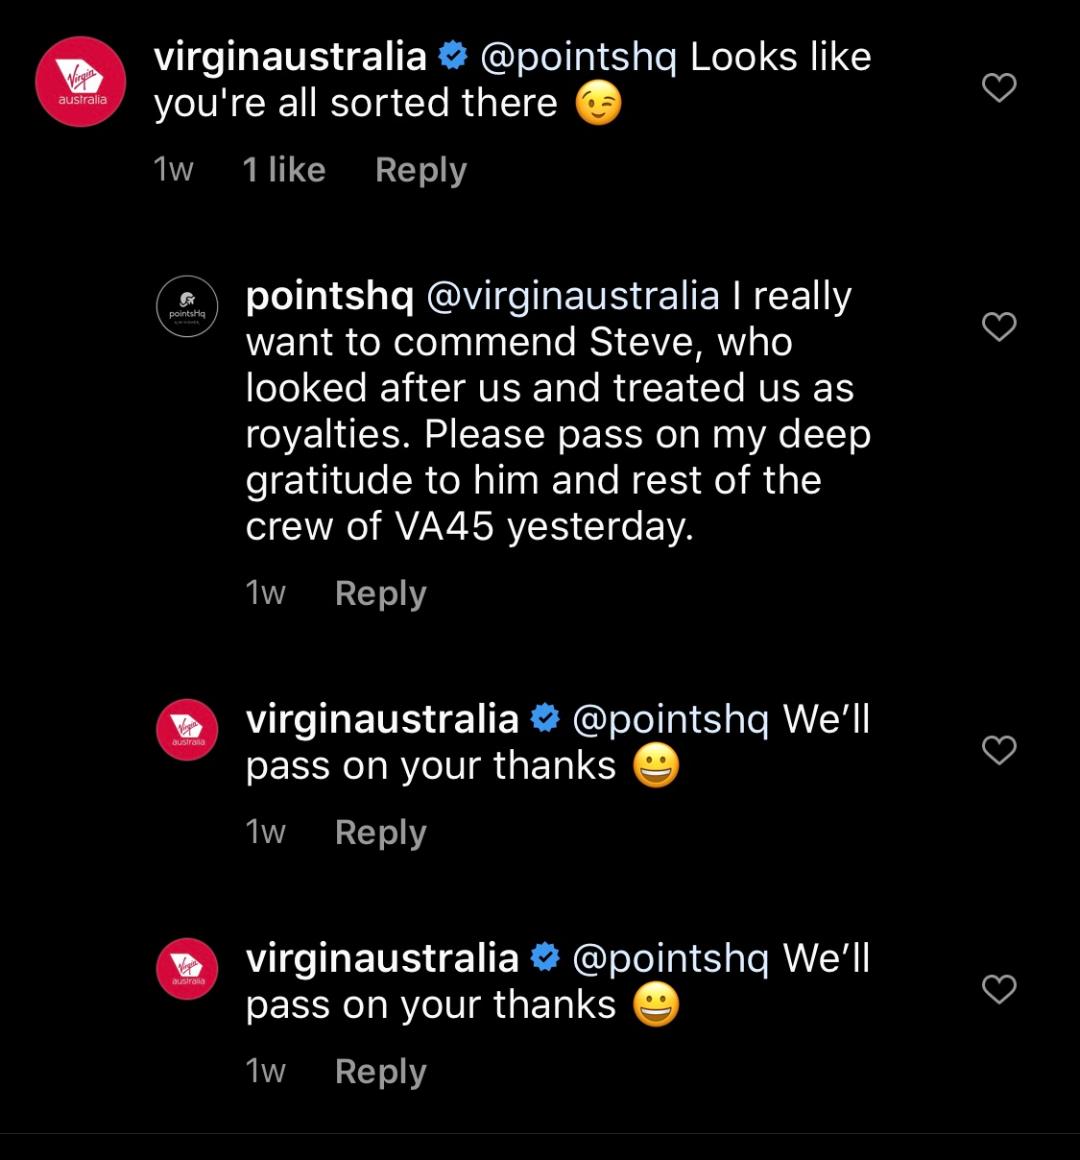Heart the last "We'll pass on your thanks" reply
The width and height of the screenshot is (1080, 1160).
[999, 989]
